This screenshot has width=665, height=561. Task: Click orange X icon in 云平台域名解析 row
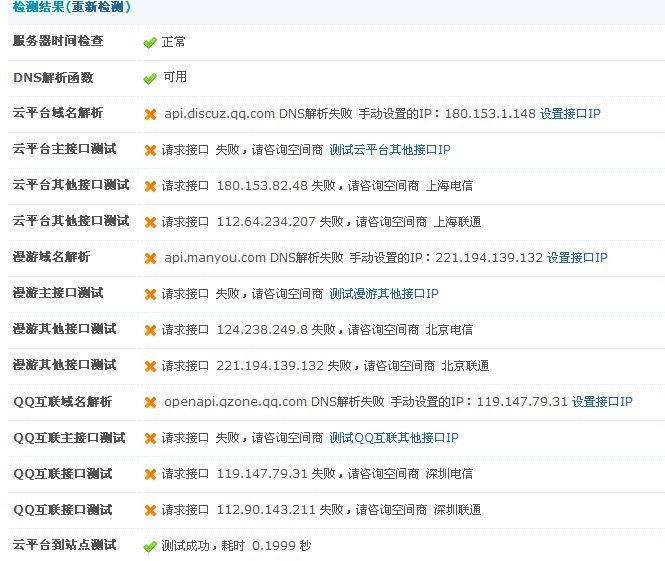click(150, 114)
